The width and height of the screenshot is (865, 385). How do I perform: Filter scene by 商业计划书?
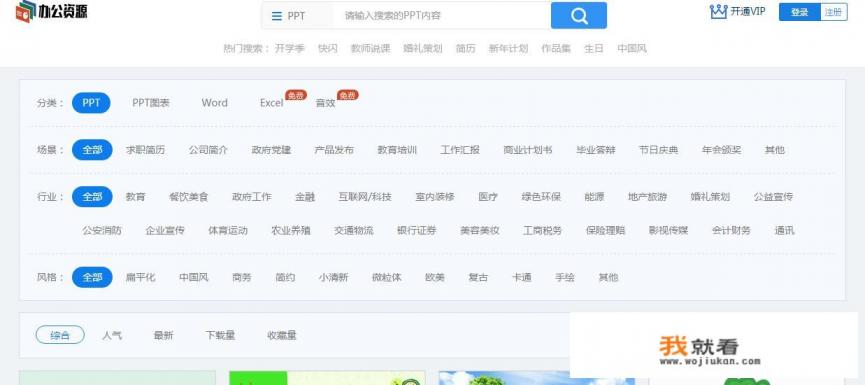point(528,149)
